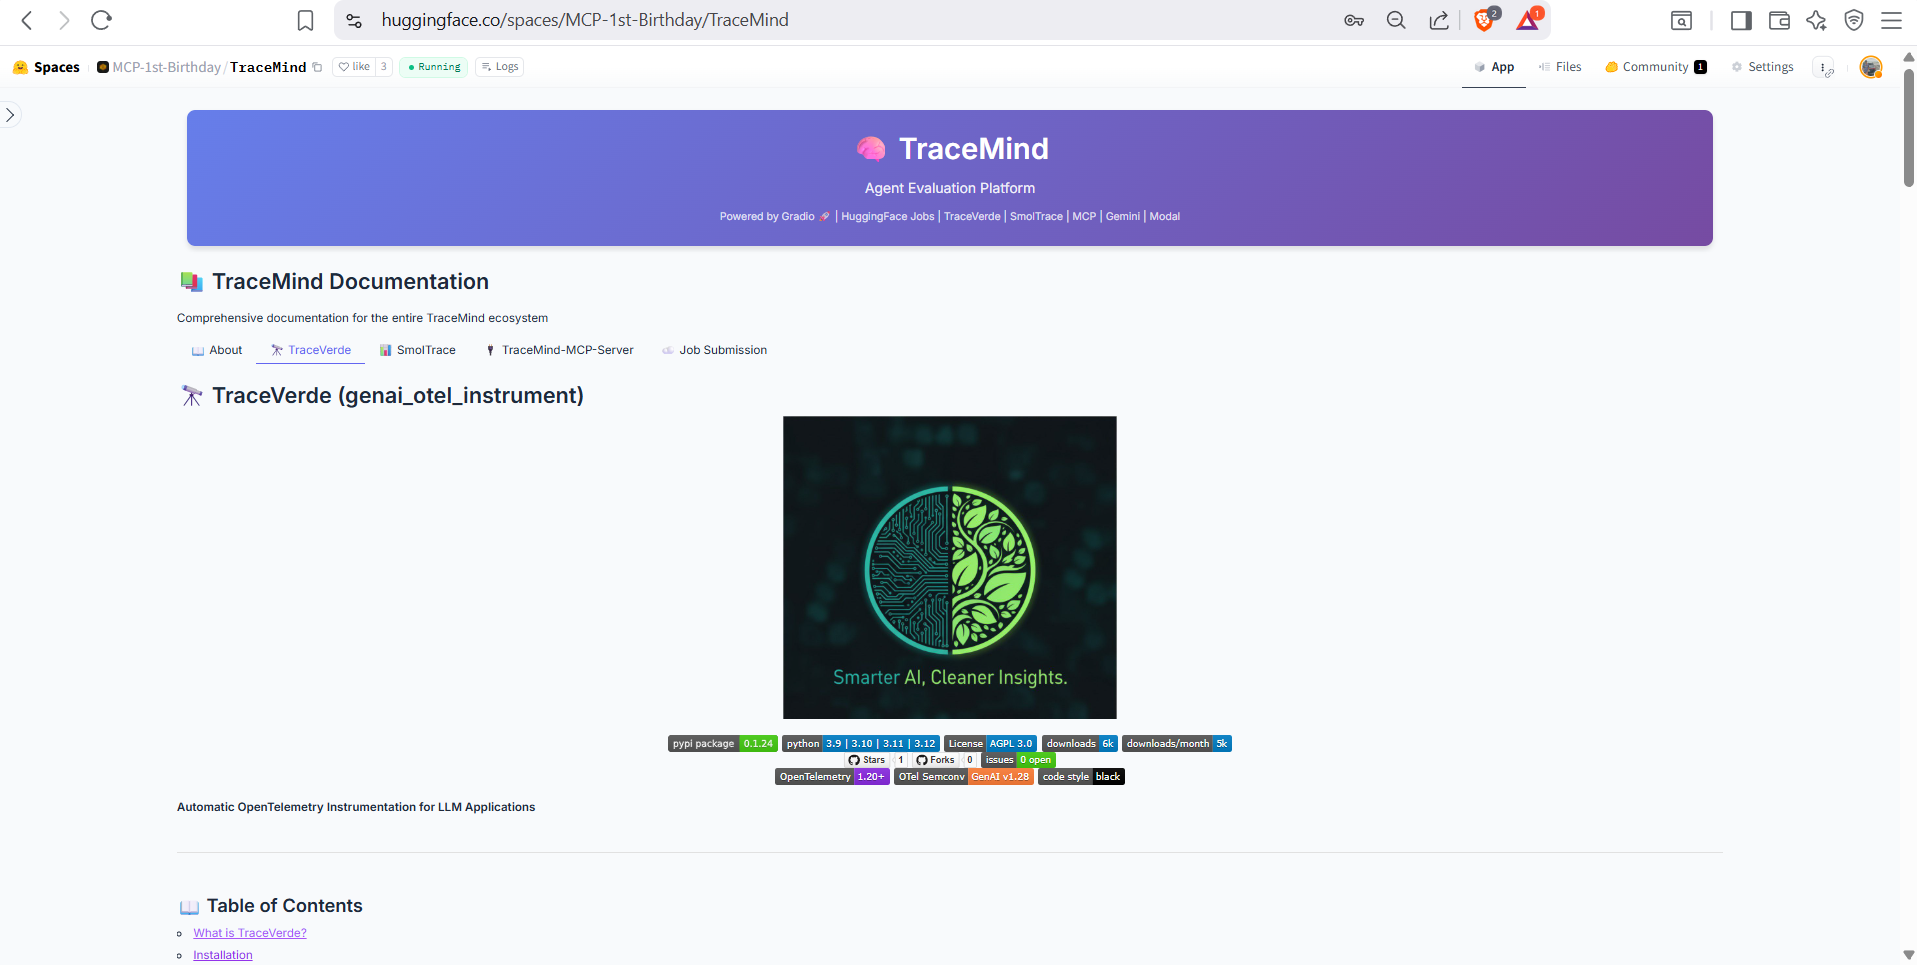Copy the space name with the copy icon

(x=317, y=67)
